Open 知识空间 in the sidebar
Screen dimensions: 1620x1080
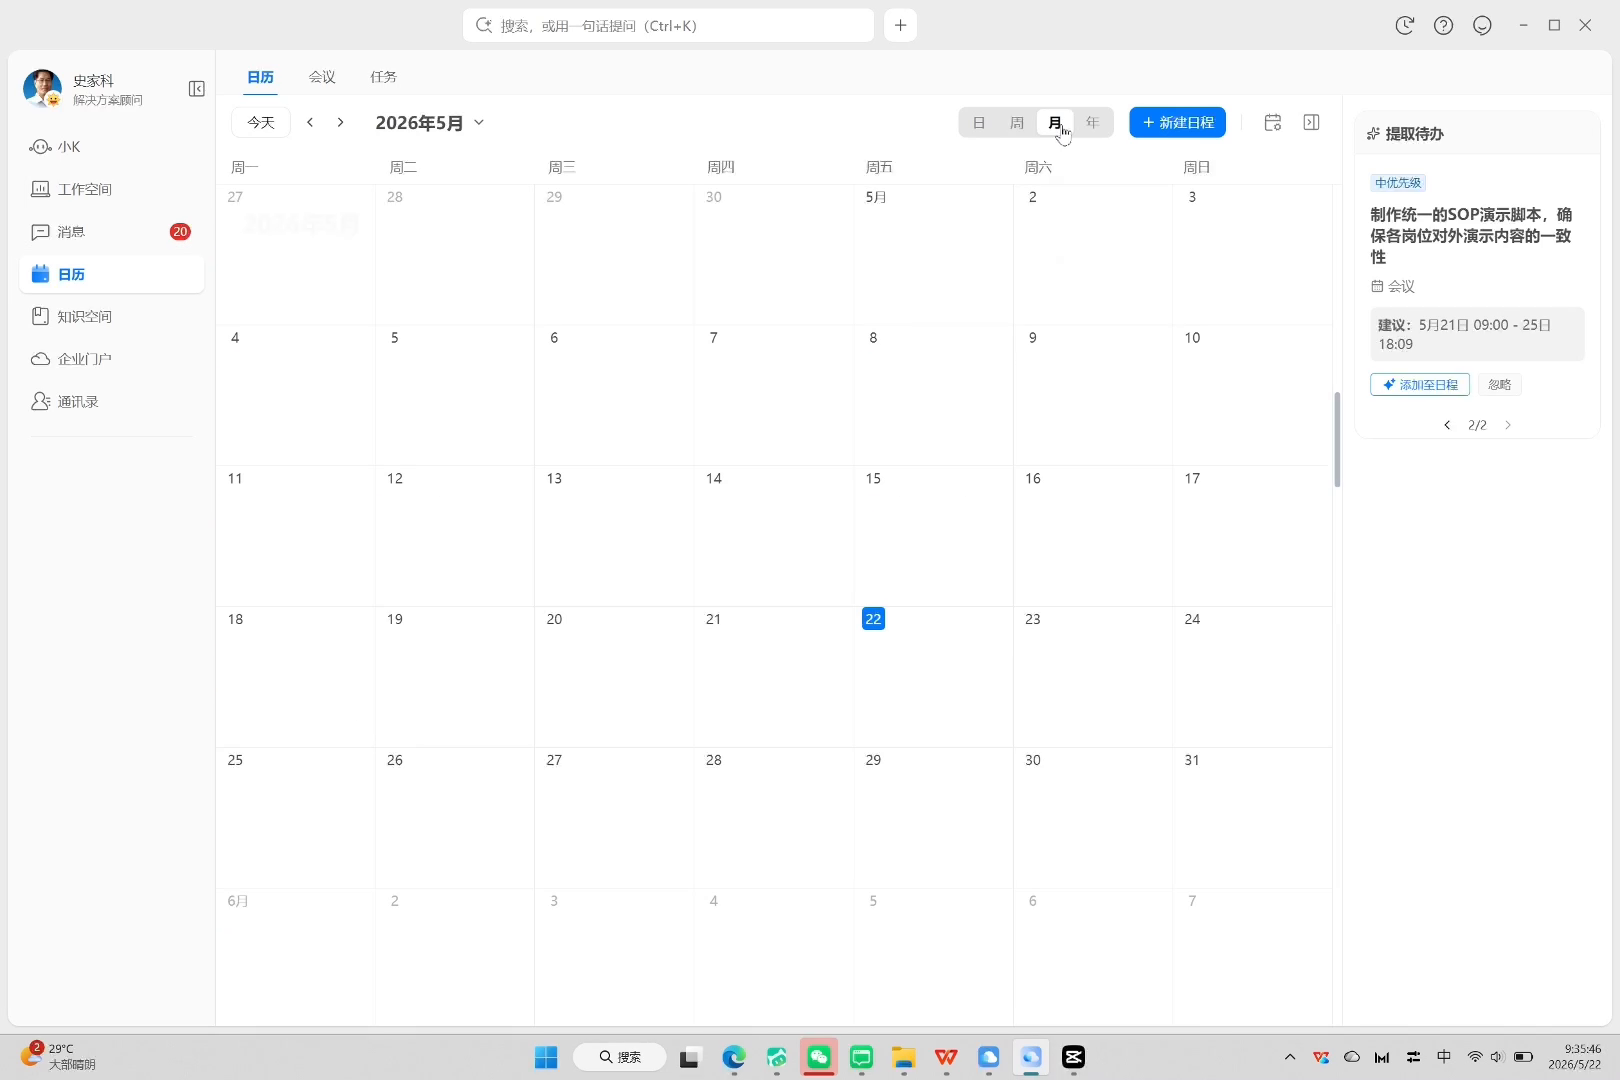[111, 317]
